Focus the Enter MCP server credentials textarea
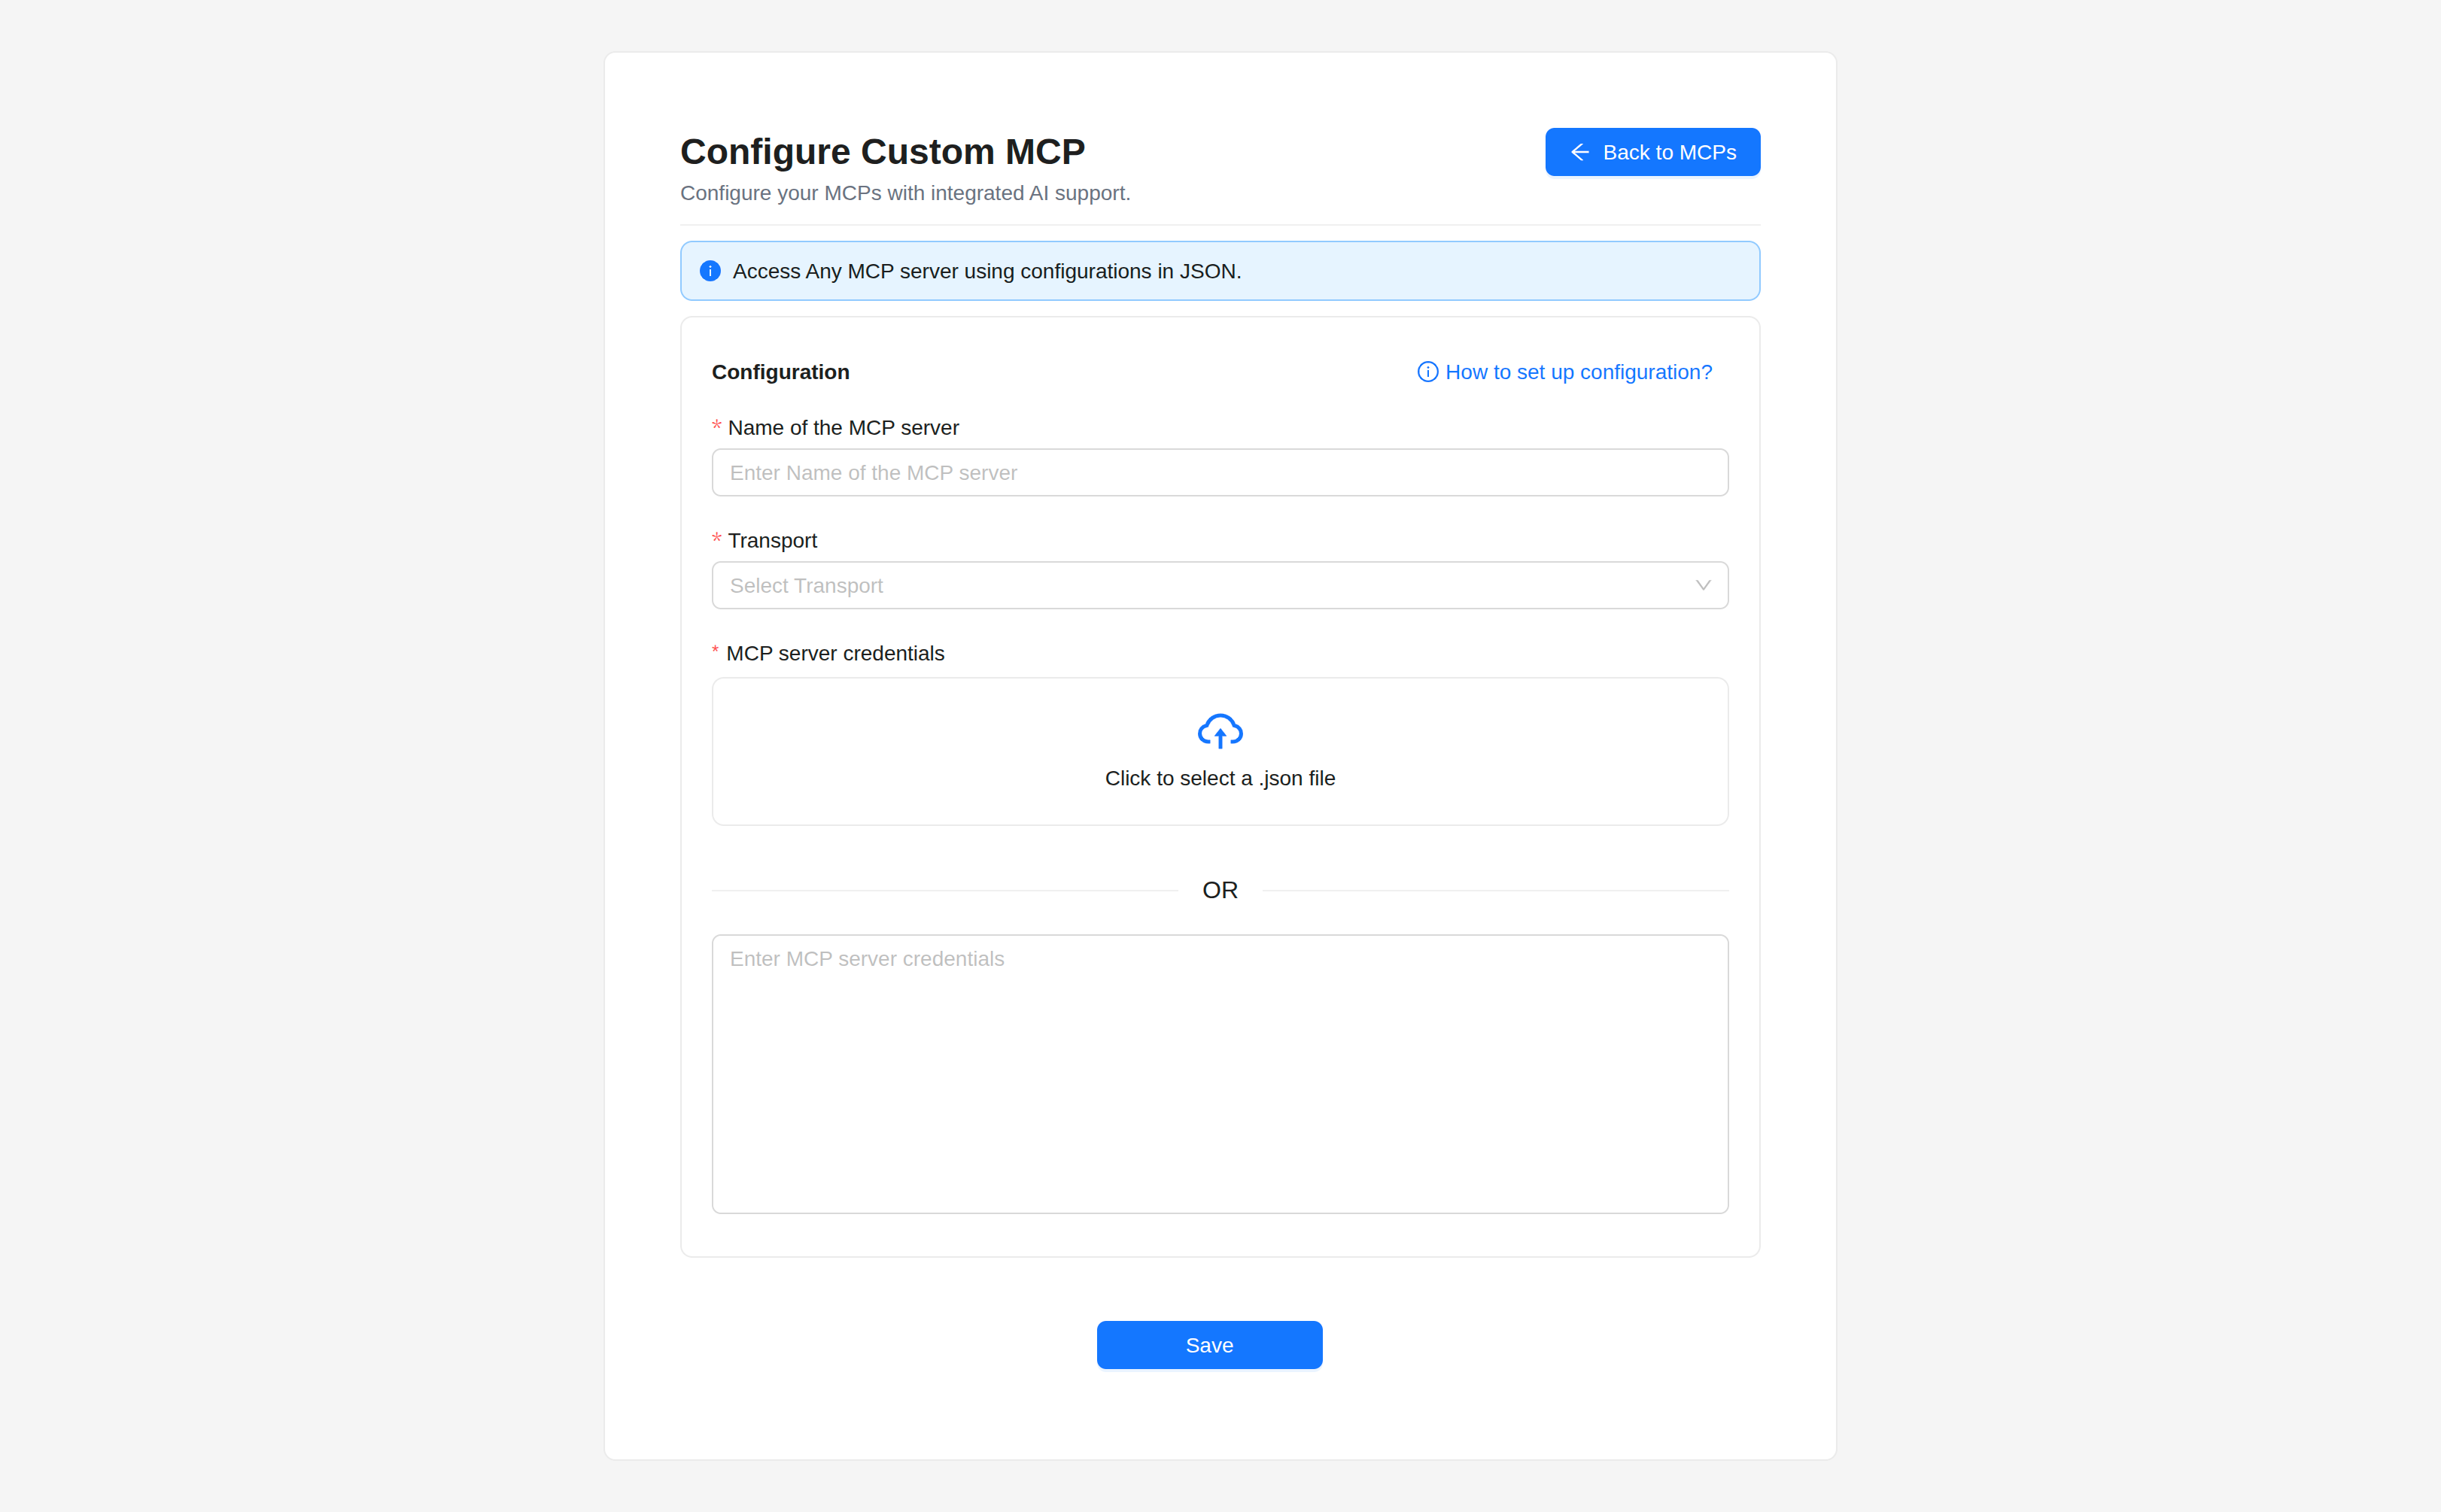2441x1512 pixels. (x=1219, y=1074)
